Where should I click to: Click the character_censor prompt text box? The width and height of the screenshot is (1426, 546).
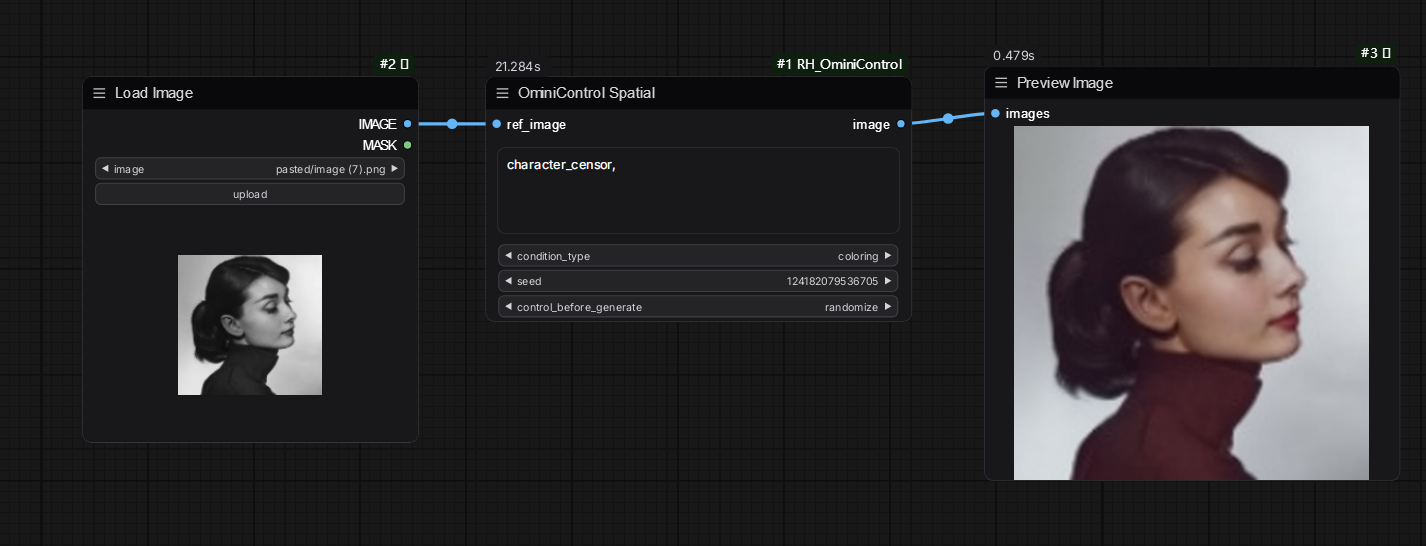698,190
